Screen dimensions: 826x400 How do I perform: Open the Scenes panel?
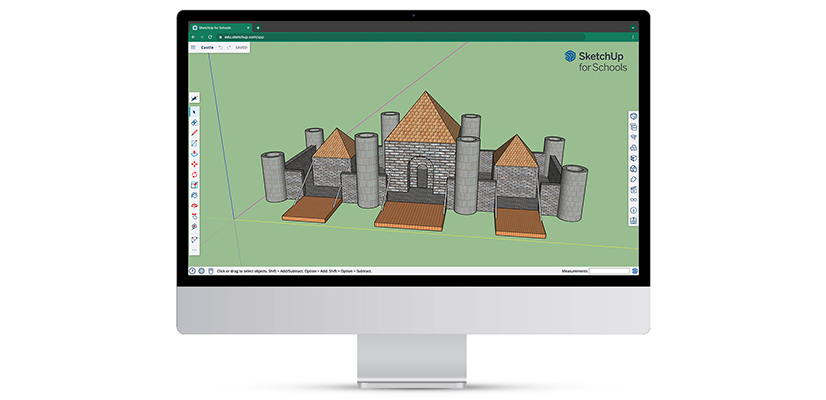pyautogui.click(x=633, y=188)
